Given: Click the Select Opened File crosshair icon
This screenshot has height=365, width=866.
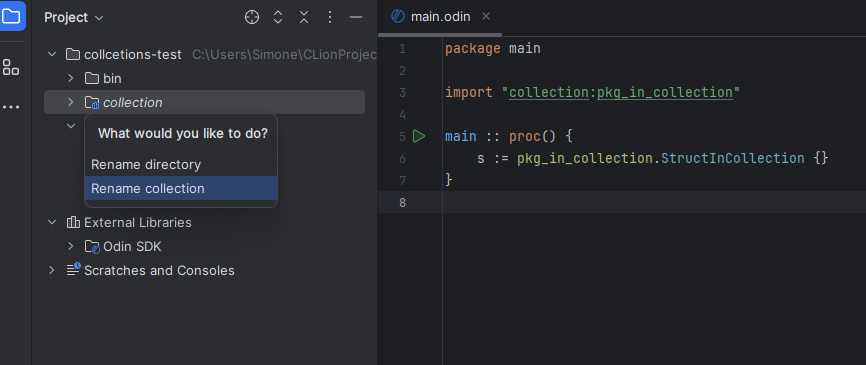Looking at the screenshot, I should pos(252,17).
